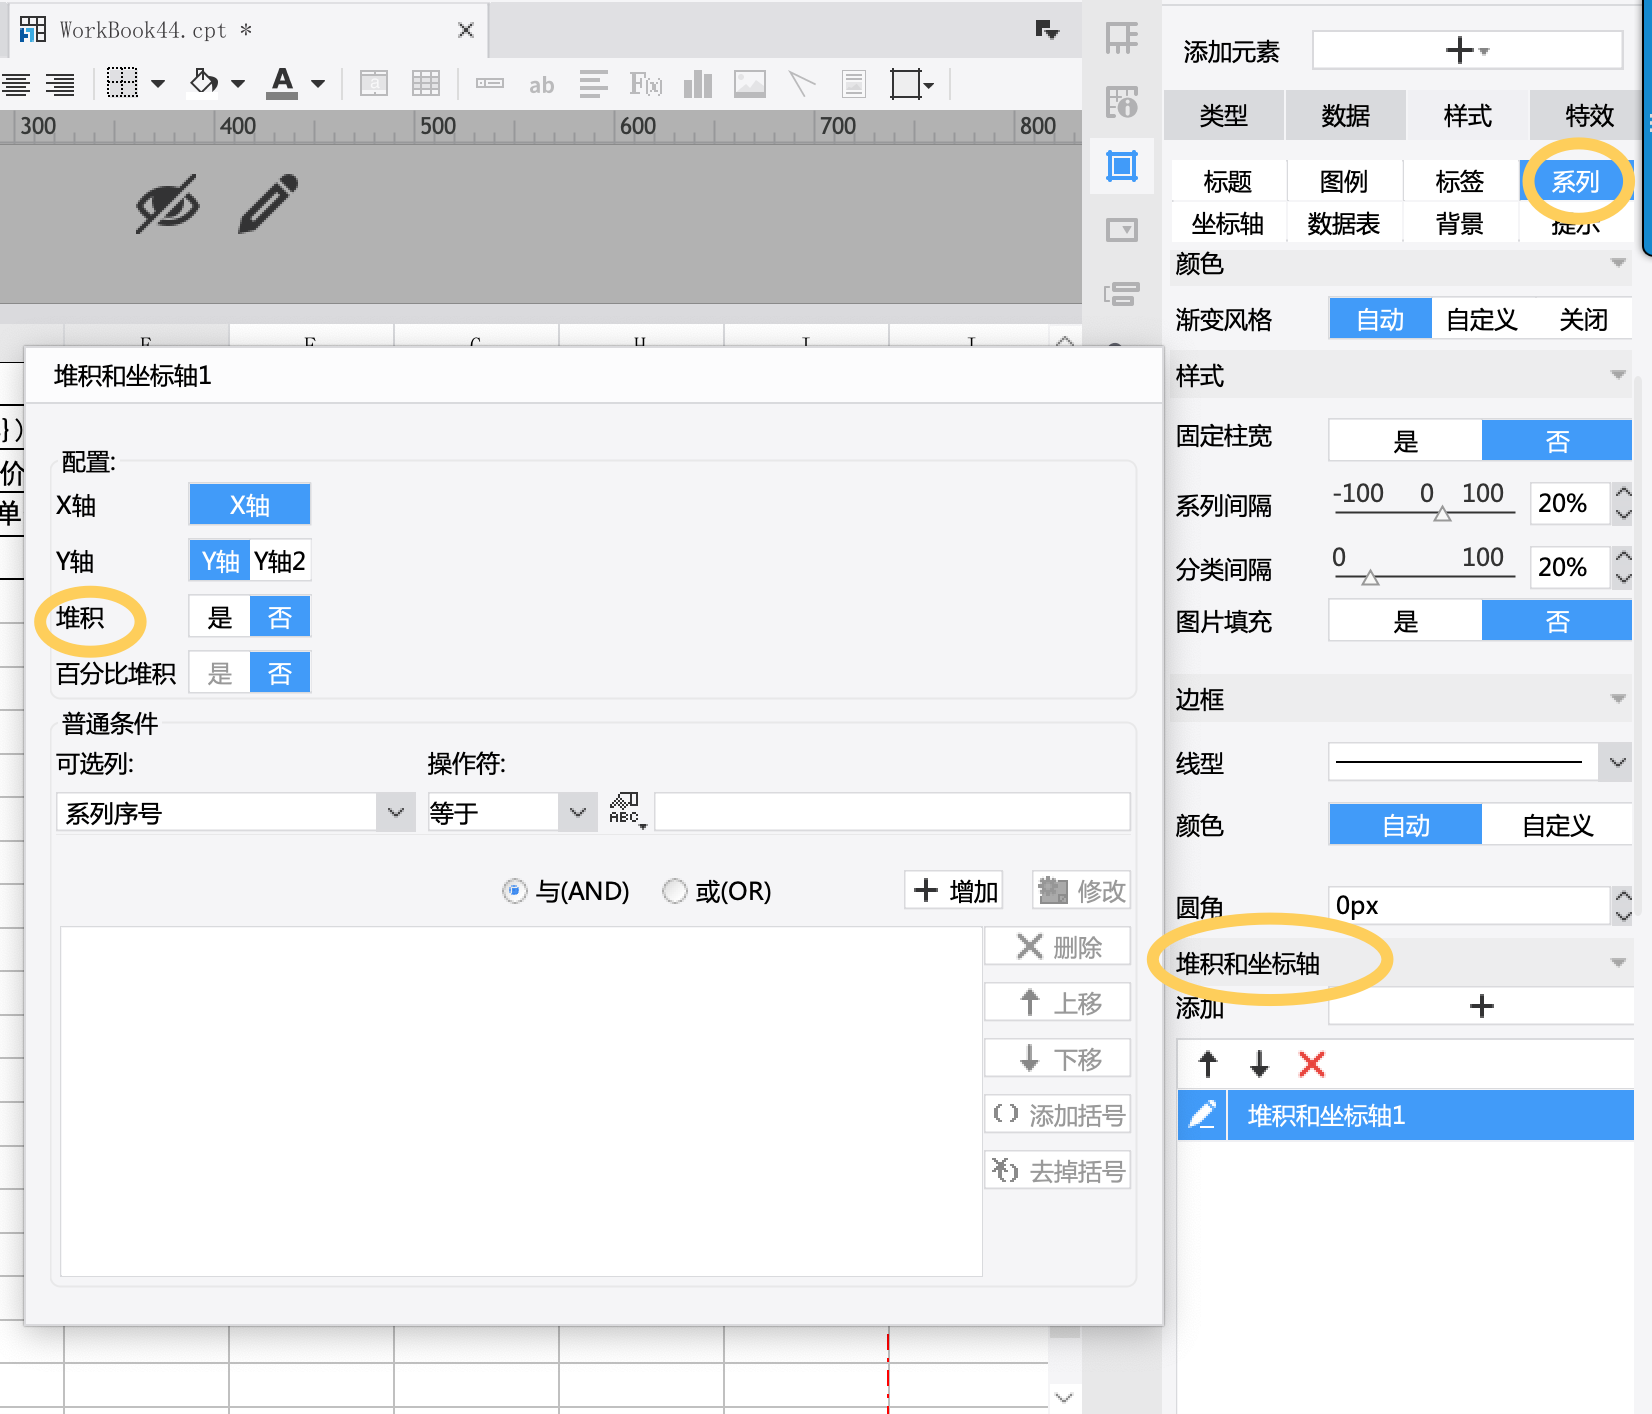Delete selected item with red X icon

[1311, 1064]
